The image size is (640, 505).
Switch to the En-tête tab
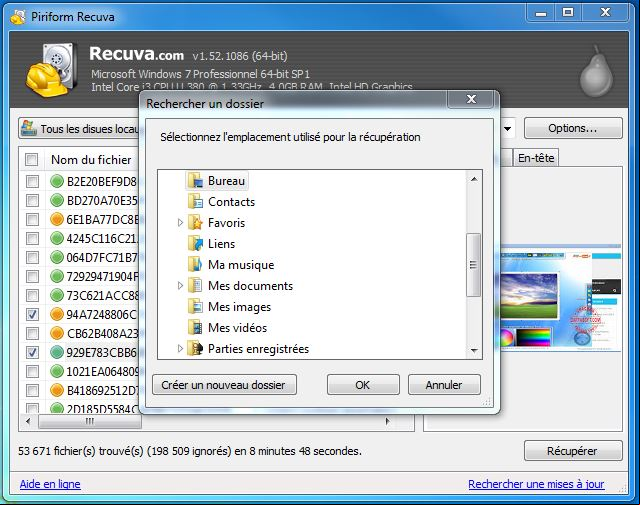point(536,158)
